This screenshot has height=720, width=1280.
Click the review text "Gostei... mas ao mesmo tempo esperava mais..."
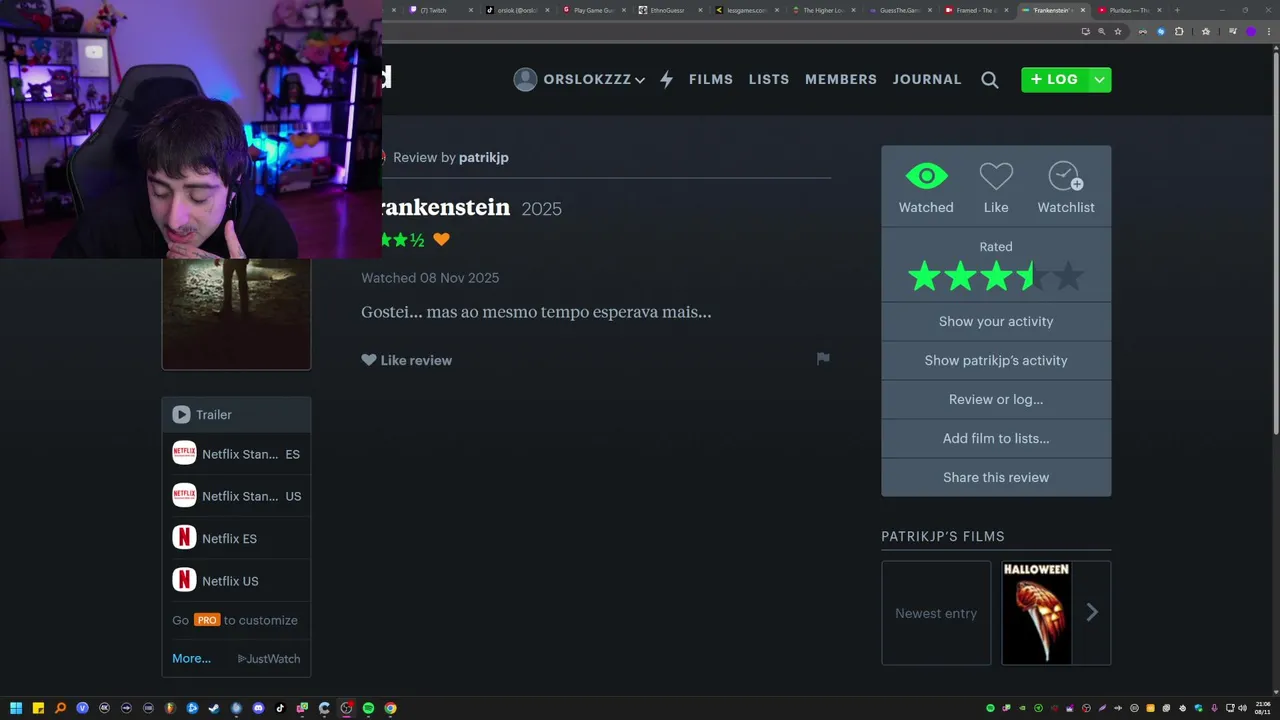click(536, 312)
